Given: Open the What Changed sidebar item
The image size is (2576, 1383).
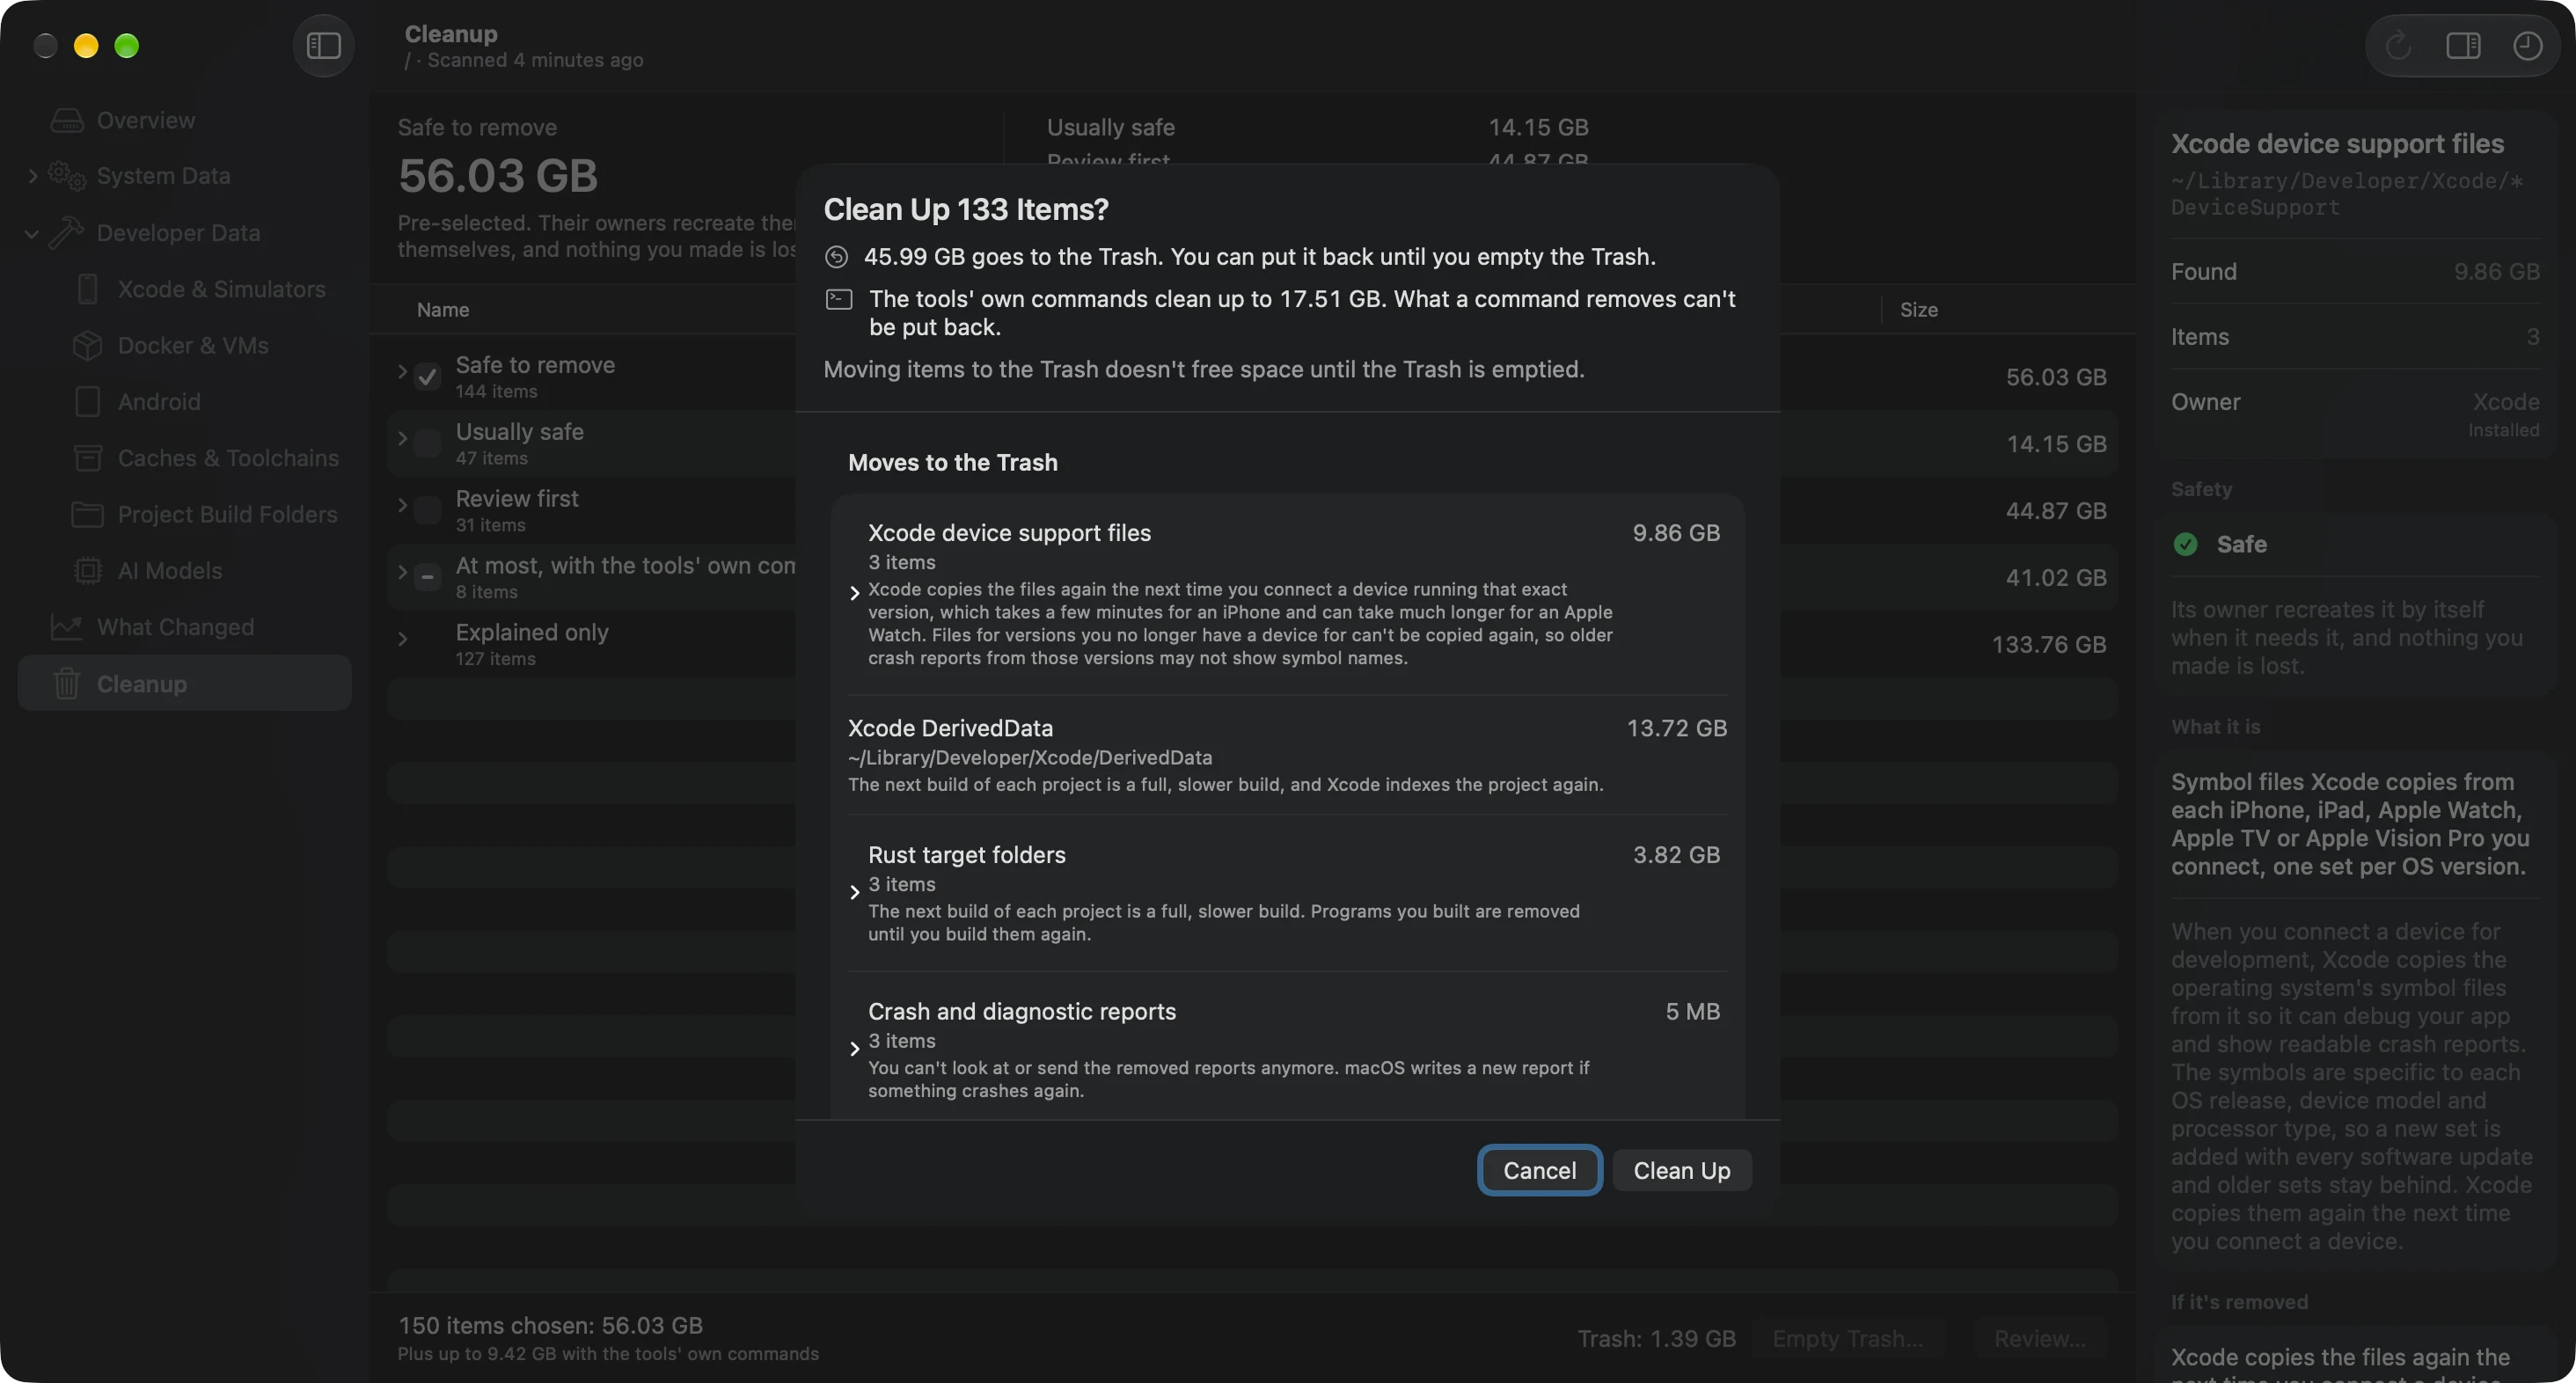Looking at the screenshot, I should (185, 627).
